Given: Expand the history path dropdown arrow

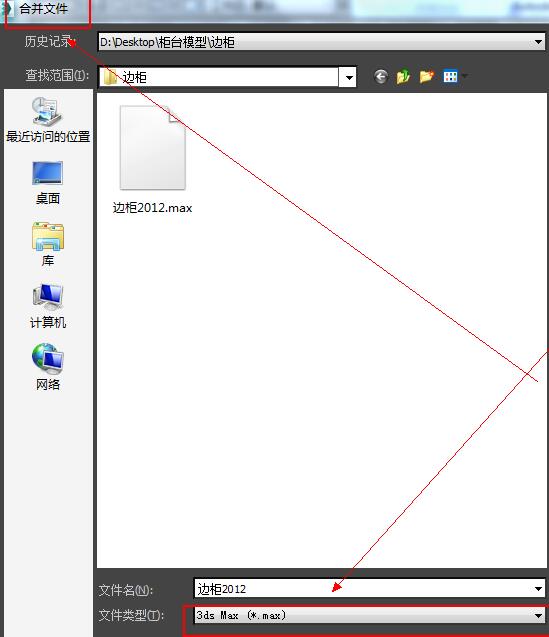Looking at the screenshot, I should pos(538,42).
